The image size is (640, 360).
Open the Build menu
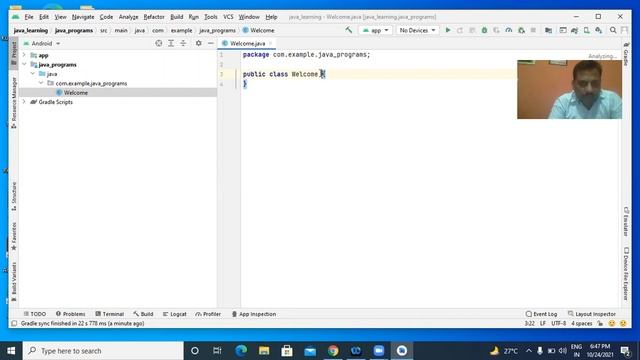[x=176, y=17]
